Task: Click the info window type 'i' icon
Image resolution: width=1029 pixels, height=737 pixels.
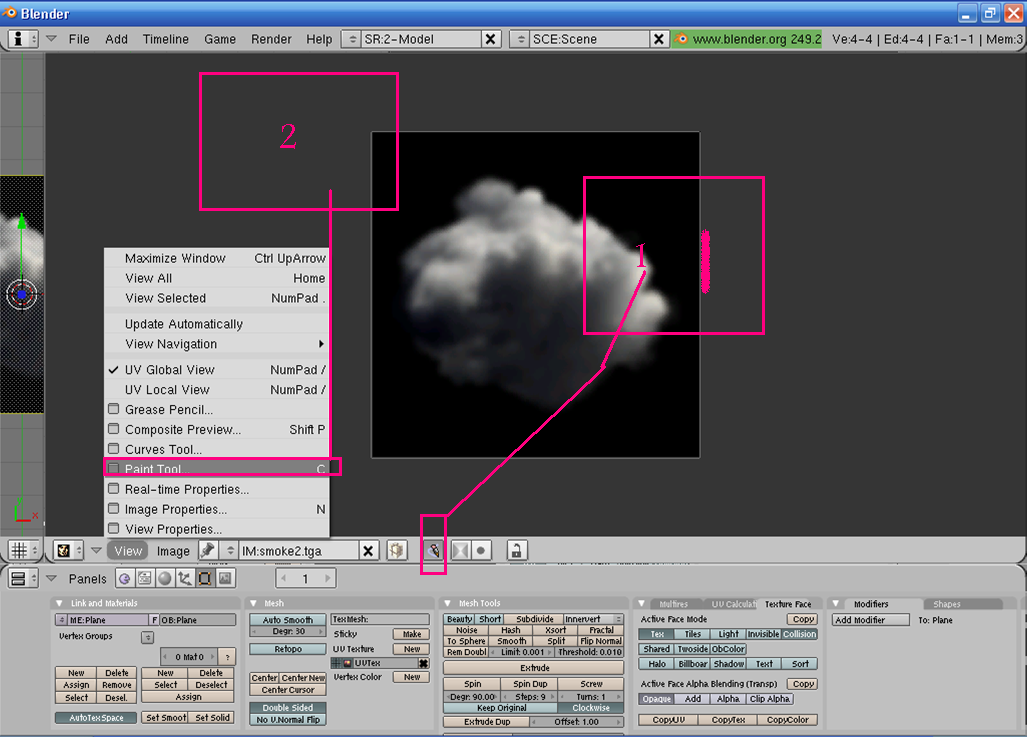Action: tap(23, 39)
